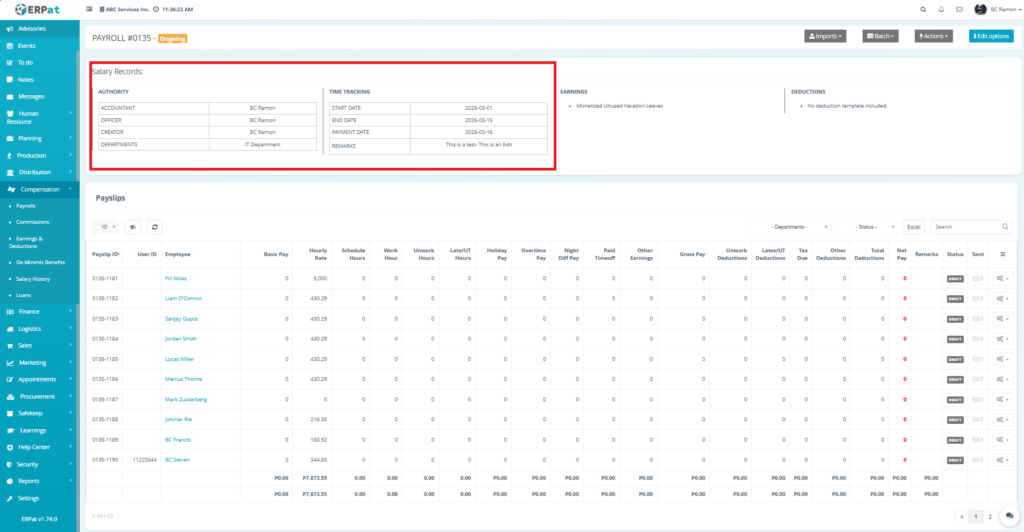Open the notifications bell icon

(x=941, y=9)
